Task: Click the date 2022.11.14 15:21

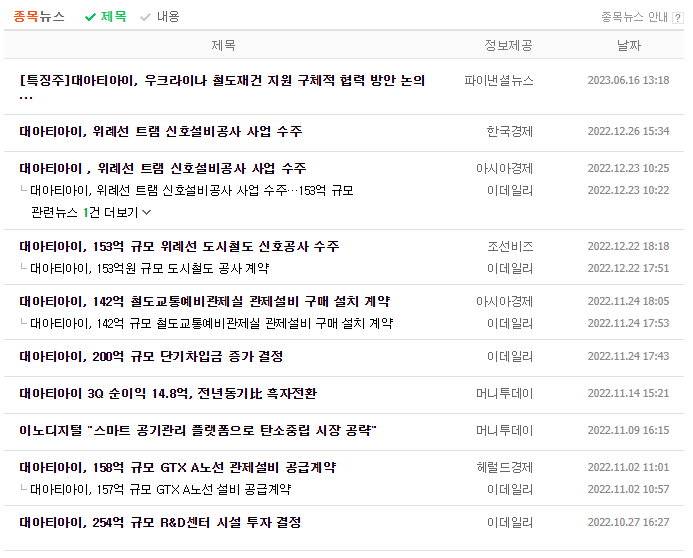Action: pos(628,393)
